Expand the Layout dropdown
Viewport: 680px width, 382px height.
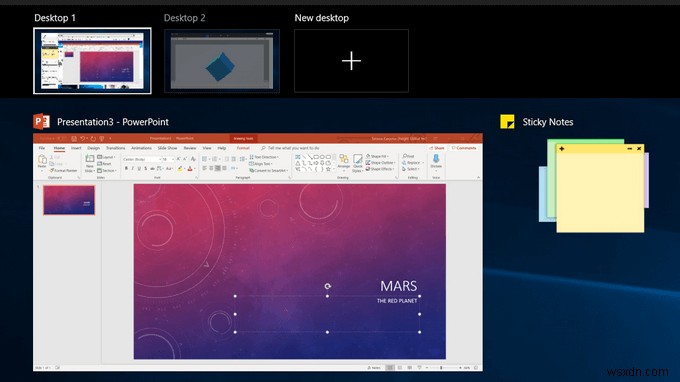click(x=106, y=157)
